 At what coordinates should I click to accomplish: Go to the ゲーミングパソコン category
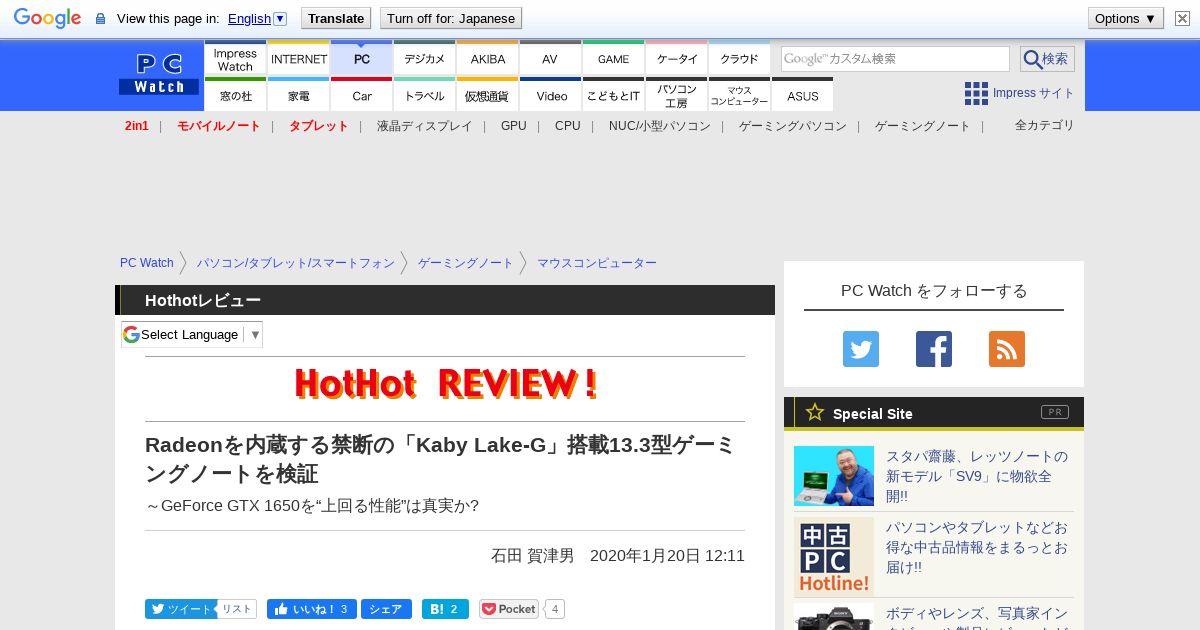tap(793, 126)
